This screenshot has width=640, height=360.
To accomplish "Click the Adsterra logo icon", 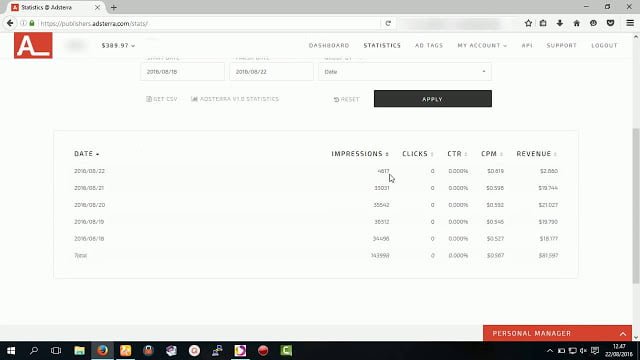I will click(x=33, y=45).
